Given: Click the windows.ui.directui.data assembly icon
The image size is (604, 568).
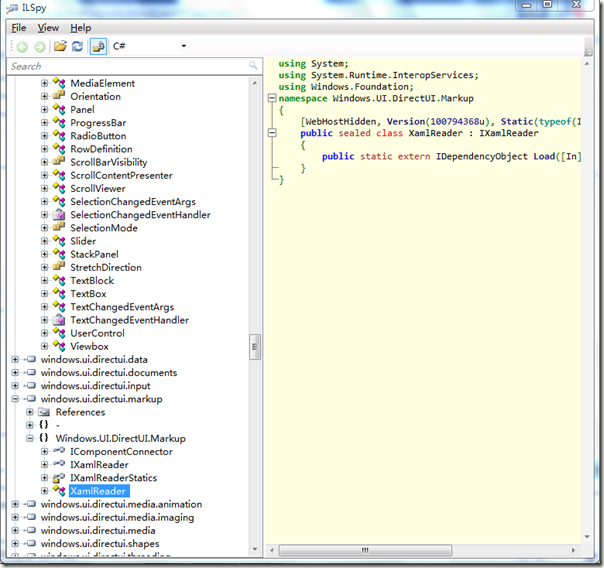Looking at the screenshot, I should point(30,359).
